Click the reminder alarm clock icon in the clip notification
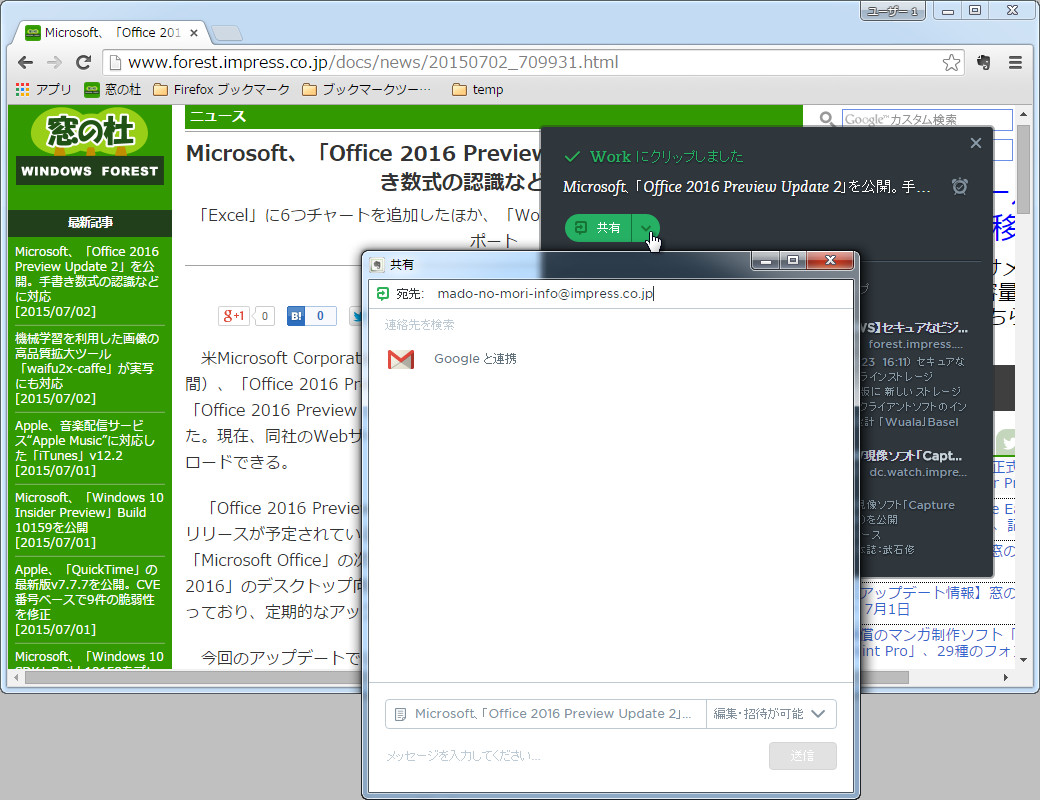The width and height of the screenshot is (1040, 800). 959,185
